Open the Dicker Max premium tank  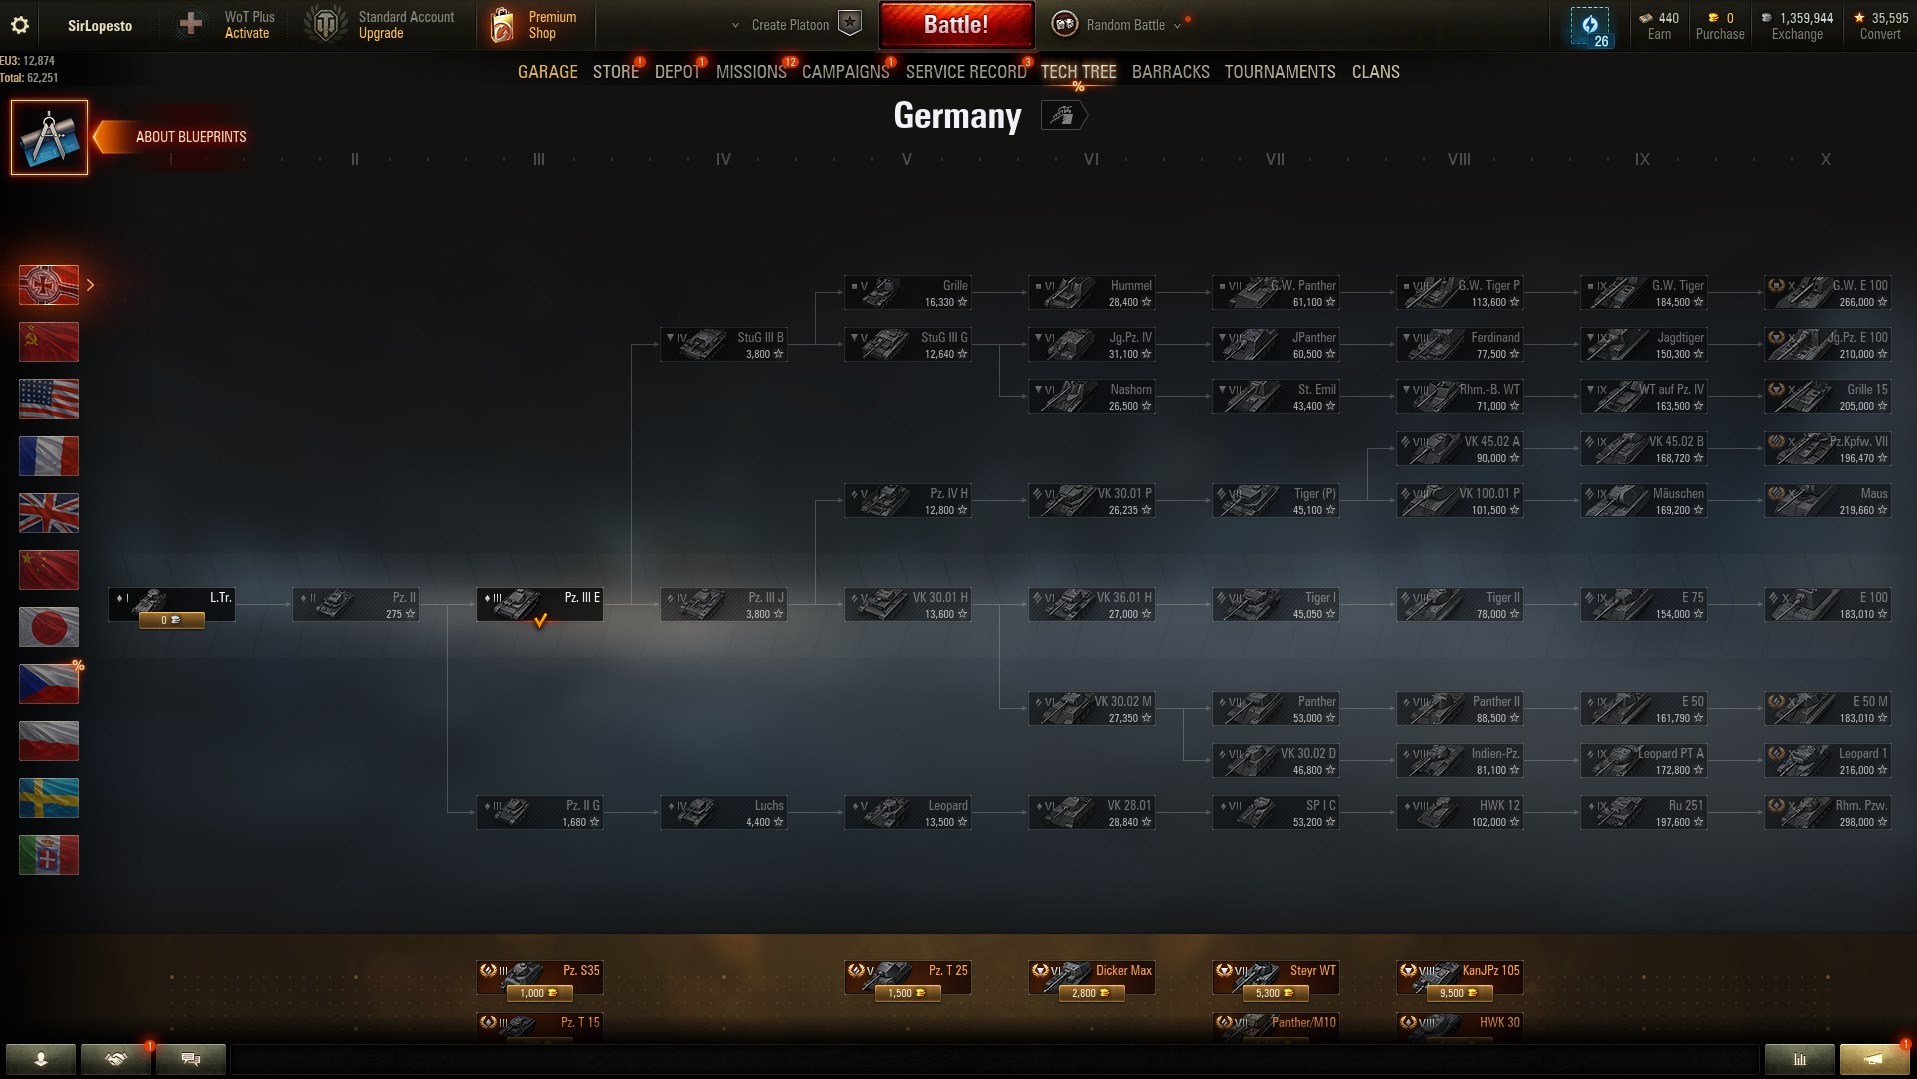coord(1092,978)
